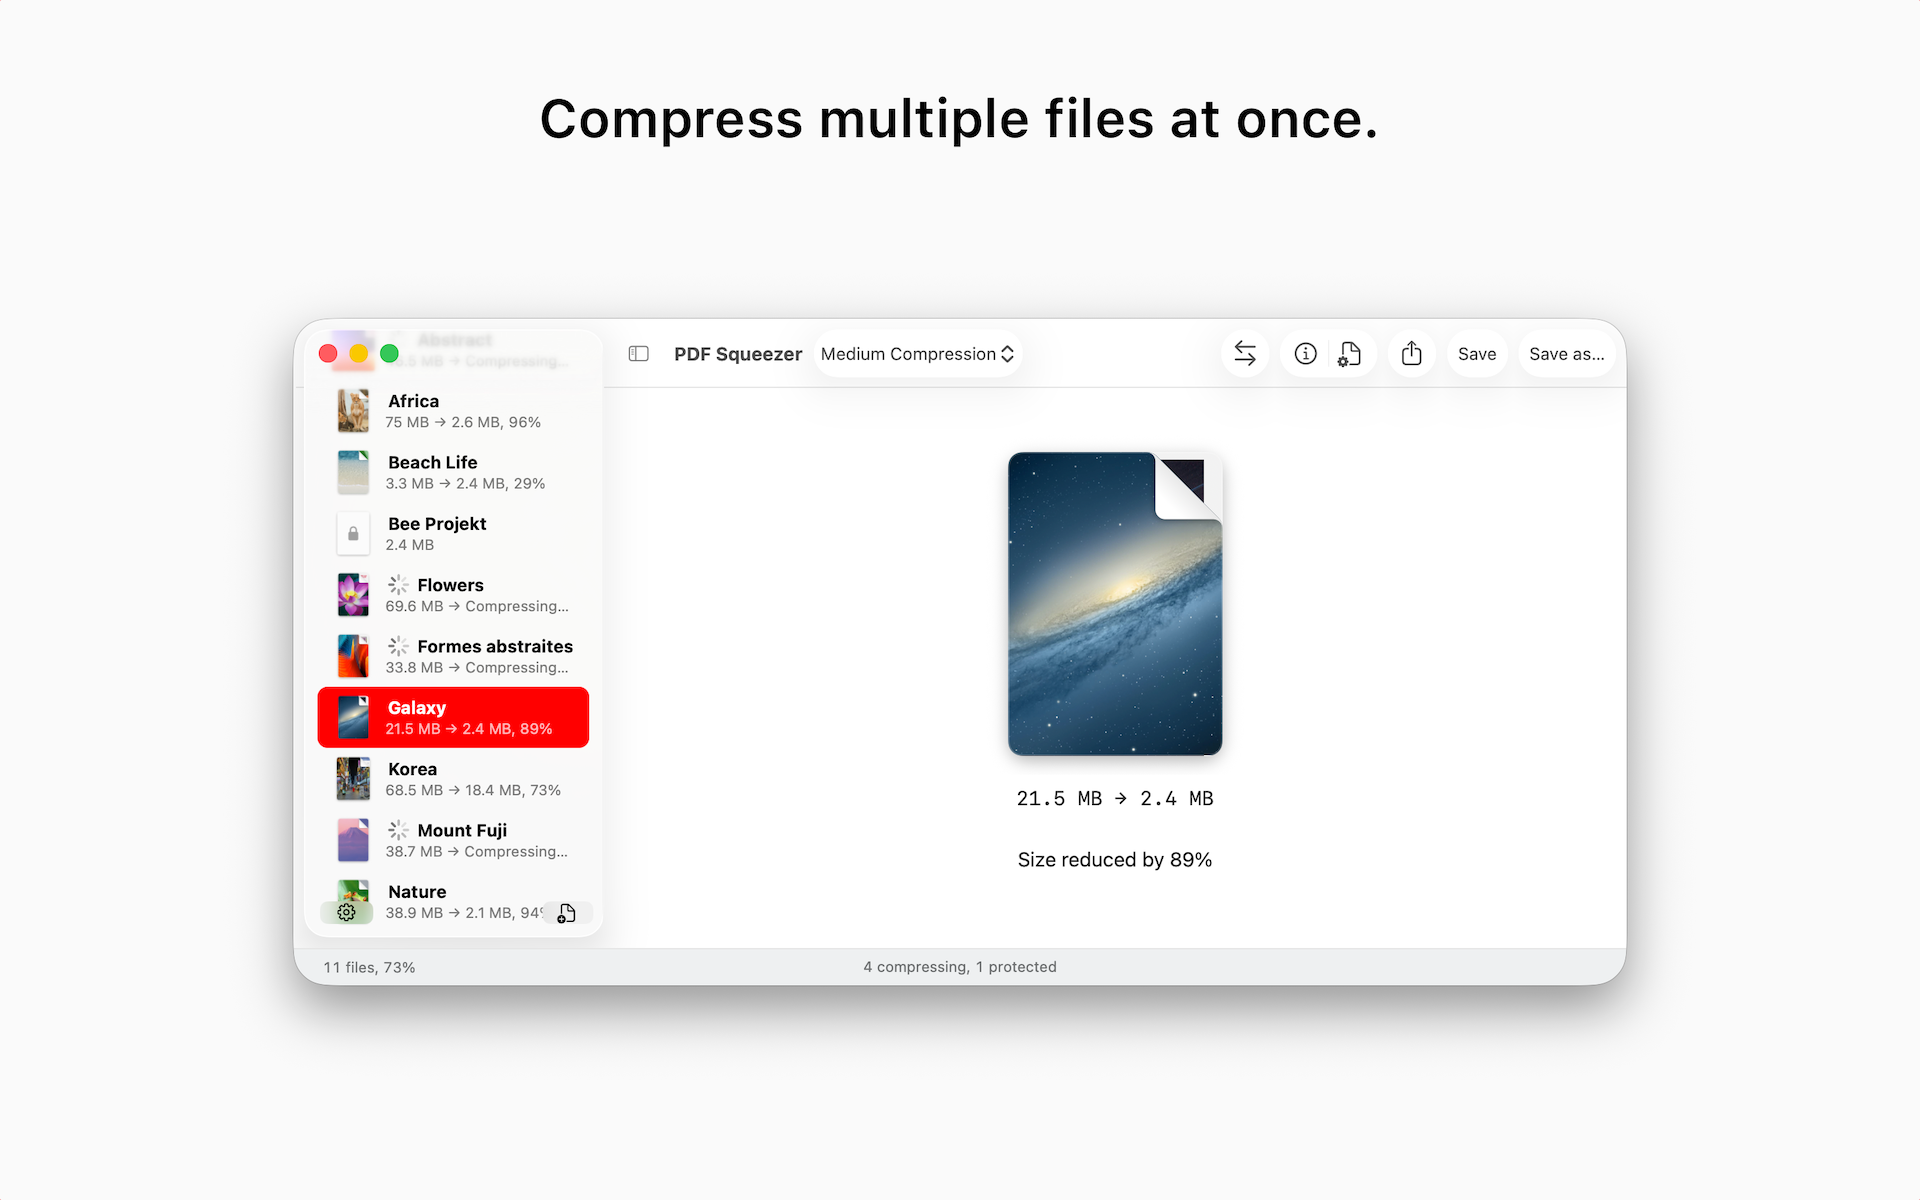Click the 'Size reduced by 89%' text

[1115, 860]
